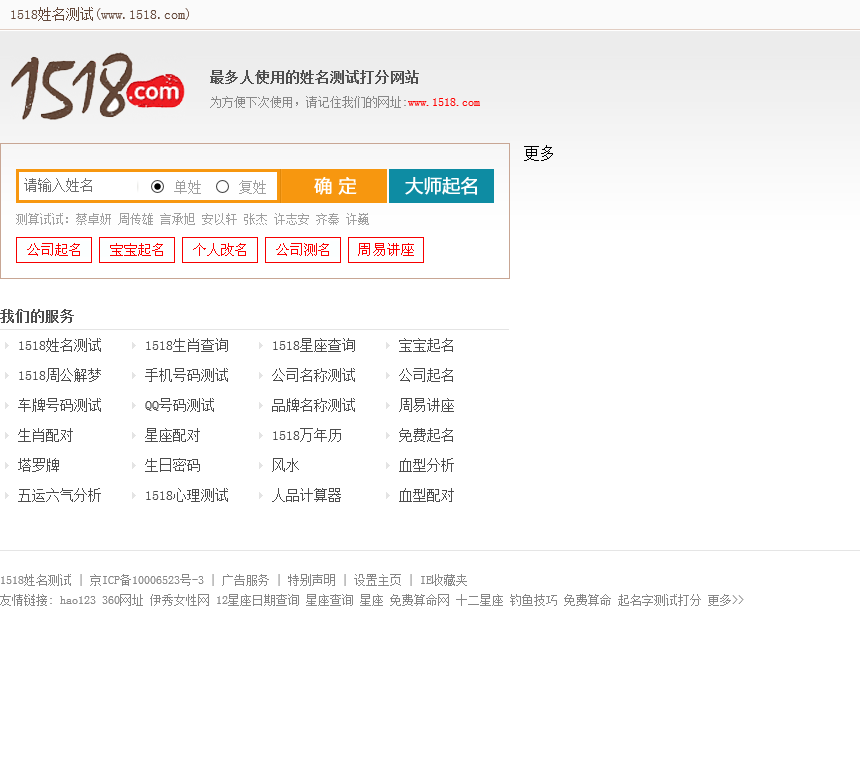Viewport: 860px width, 782px height.
Task: Open friendly link 免费算命网
Action: (420, 600)
